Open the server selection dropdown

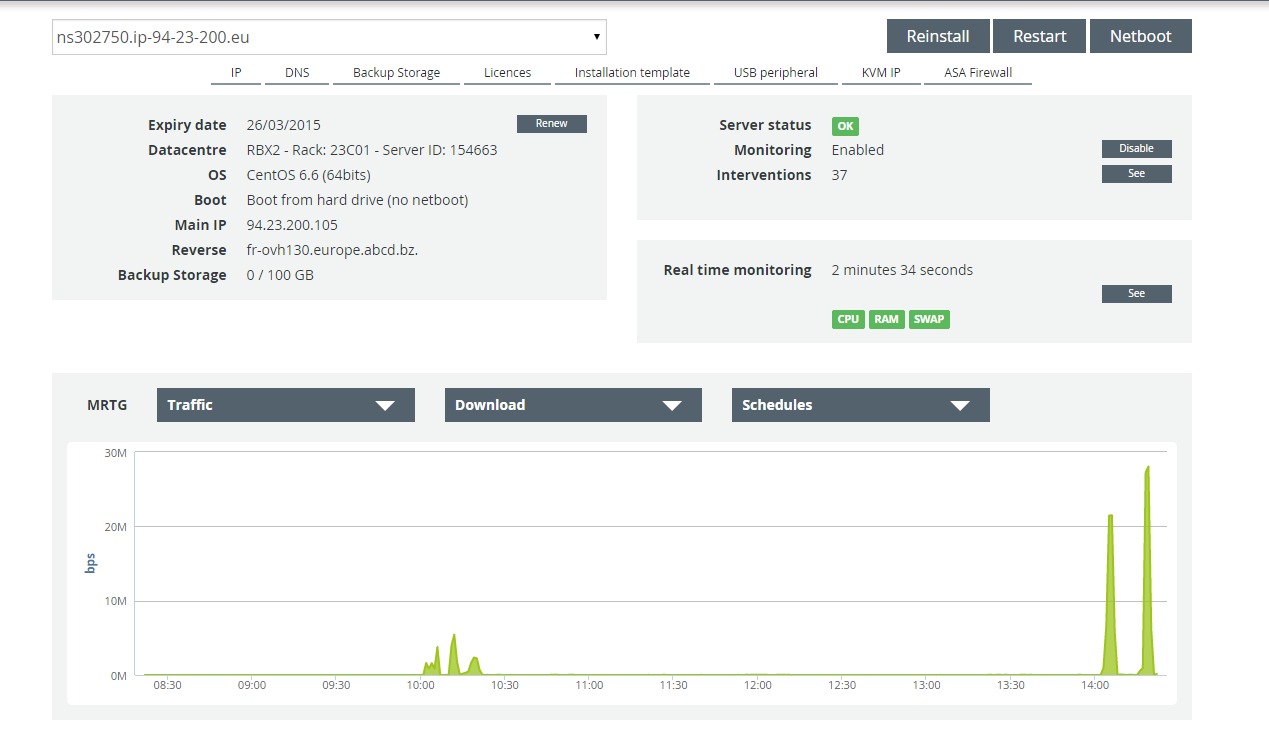pos(329,38)
